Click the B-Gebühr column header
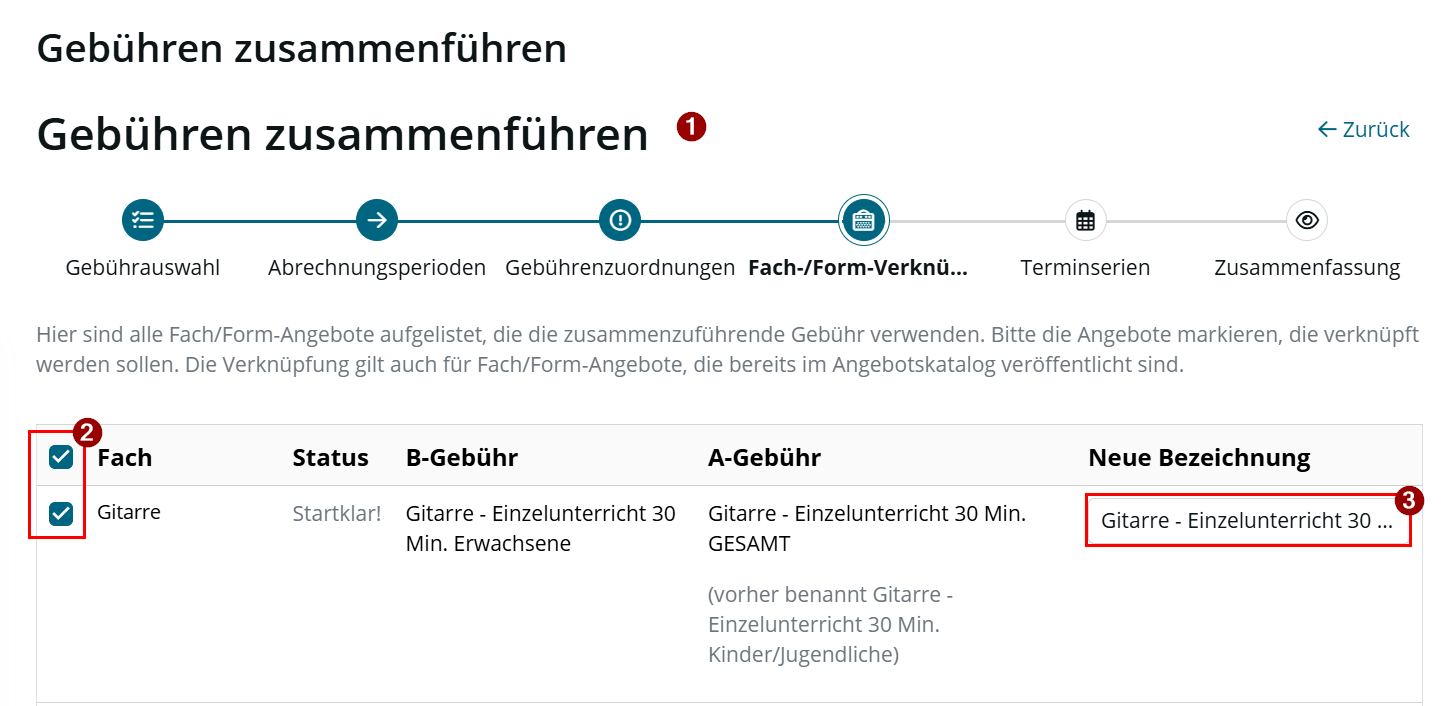Screen dimensions: 1453x706 (462, 458)
